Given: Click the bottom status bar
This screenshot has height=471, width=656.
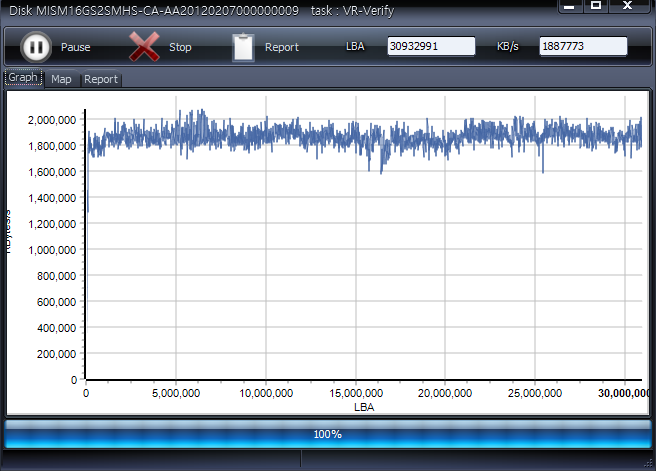Looking at the screenshot, I should (327, 459).
